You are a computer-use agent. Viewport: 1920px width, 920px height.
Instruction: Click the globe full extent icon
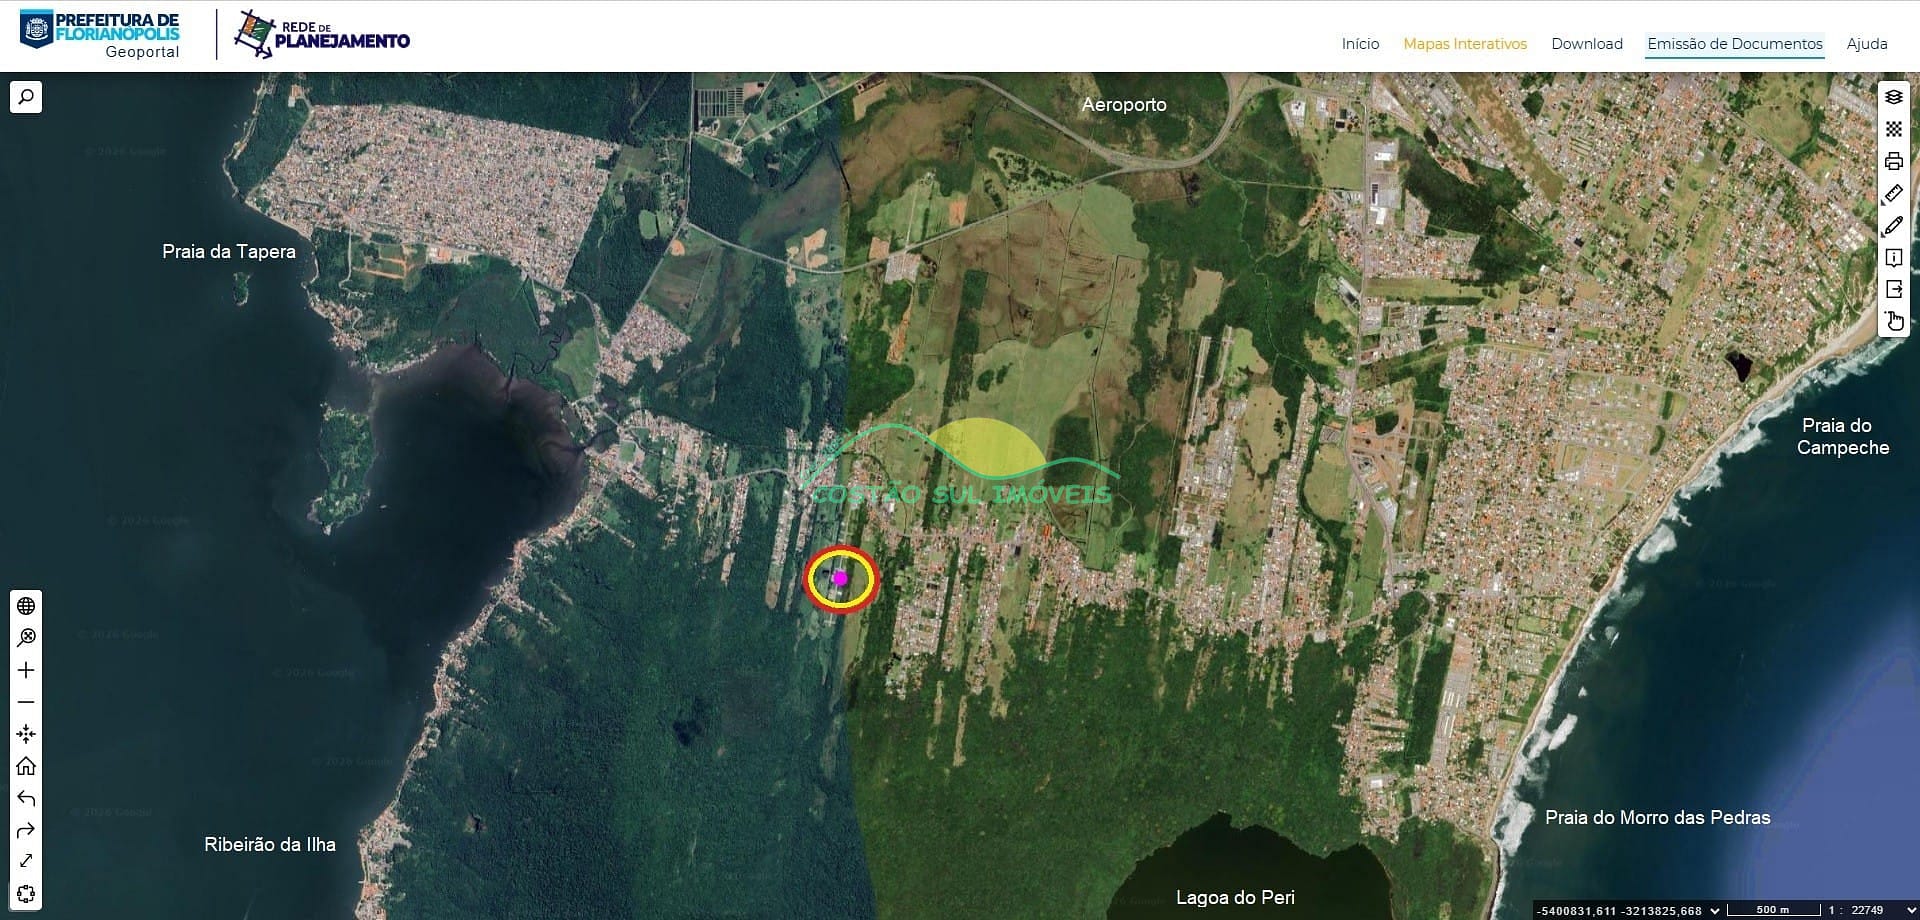[26, 606]
